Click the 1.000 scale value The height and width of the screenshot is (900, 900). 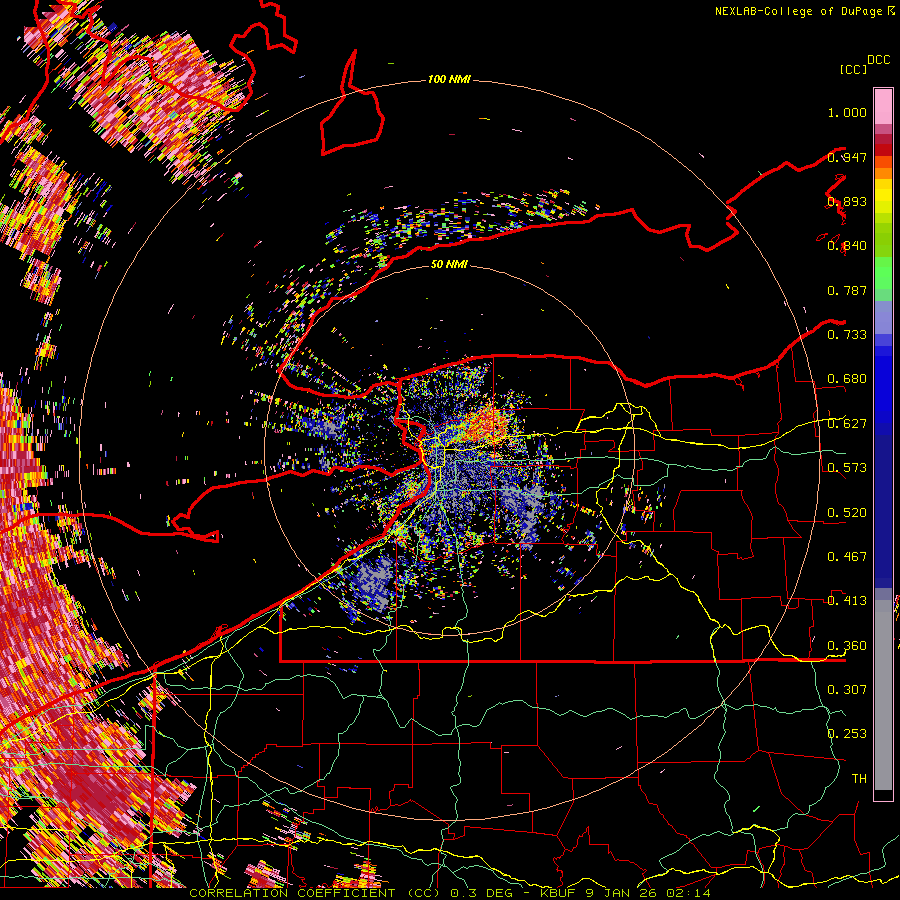point(847,112)
